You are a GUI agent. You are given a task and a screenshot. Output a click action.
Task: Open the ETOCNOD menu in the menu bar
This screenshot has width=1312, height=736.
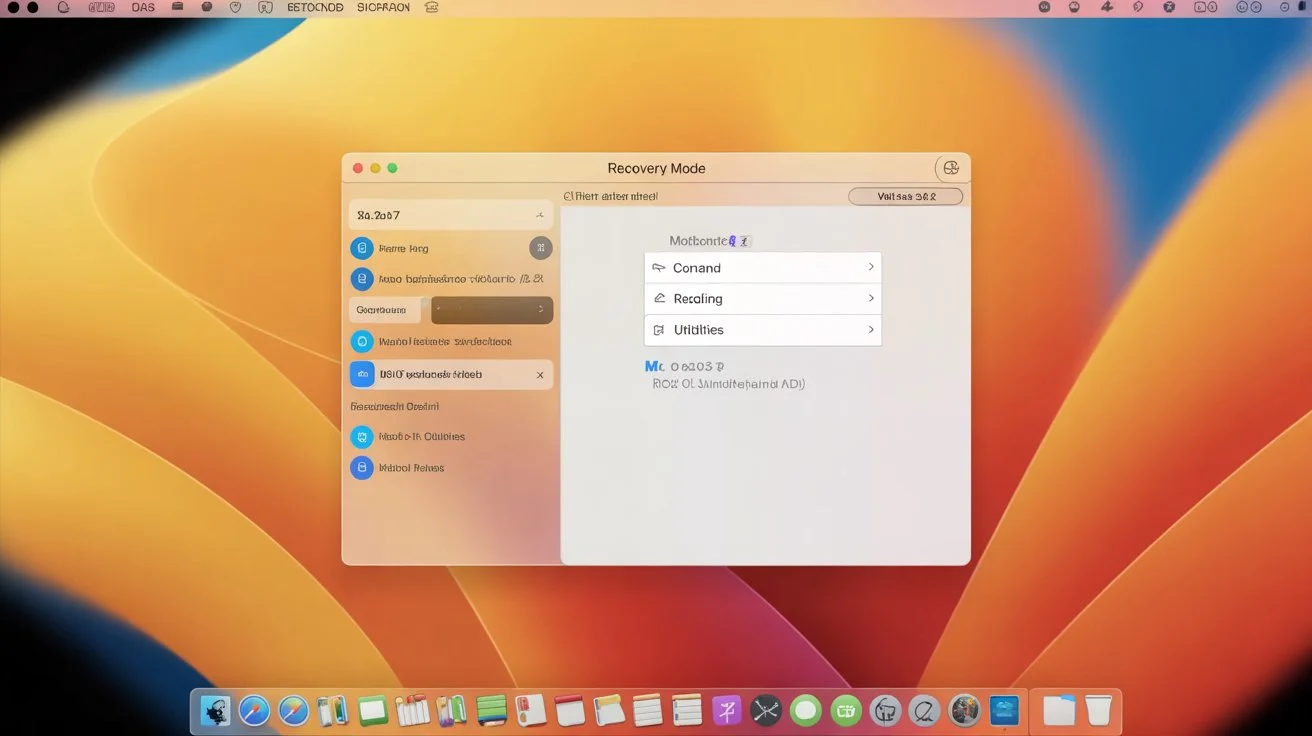coord(315,7)
